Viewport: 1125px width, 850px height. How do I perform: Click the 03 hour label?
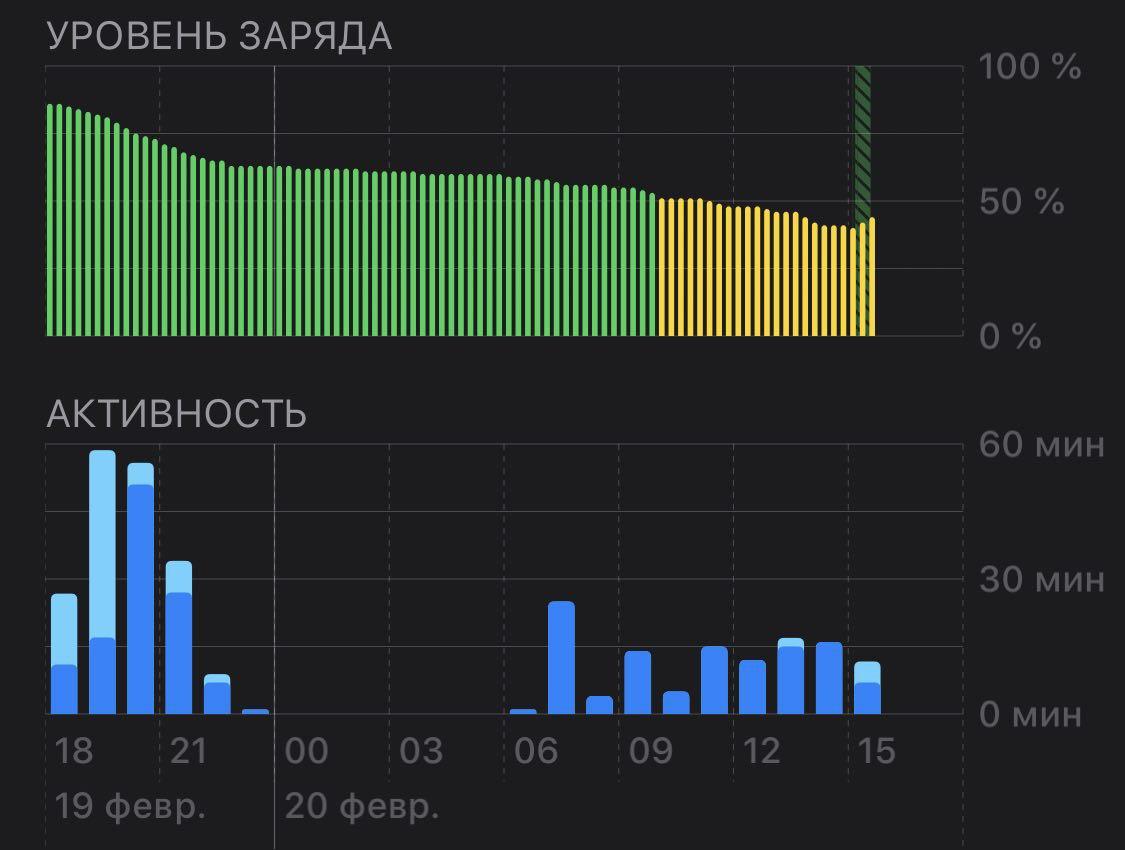pos(421,751)
